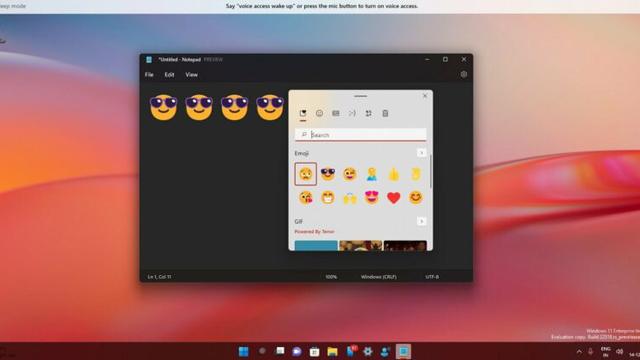This screenshot has height=360, width=640.
Task: Insert the face blowing a kiss emoji
Action: point(306,198)
